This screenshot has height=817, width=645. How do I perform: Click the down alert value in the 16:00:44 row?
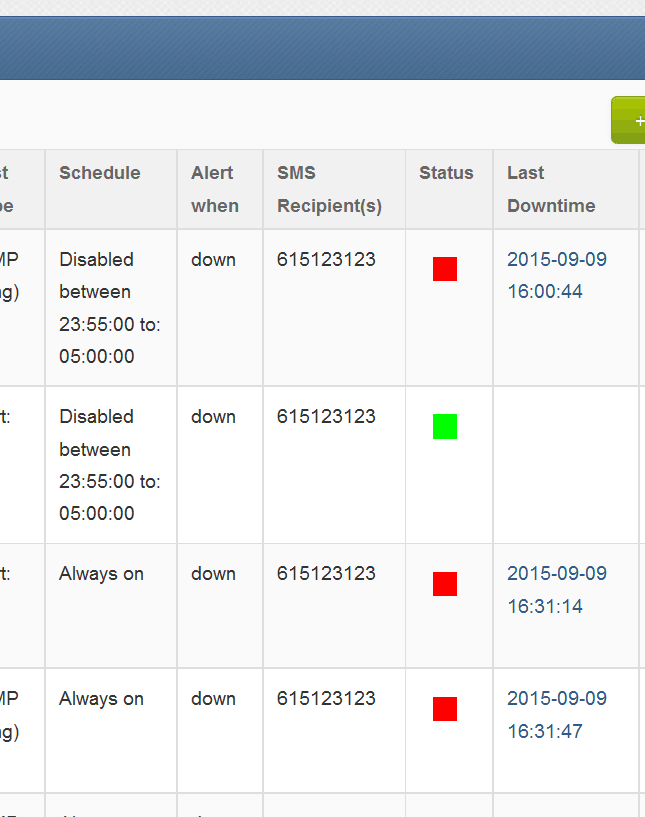[x=213, y=260]
